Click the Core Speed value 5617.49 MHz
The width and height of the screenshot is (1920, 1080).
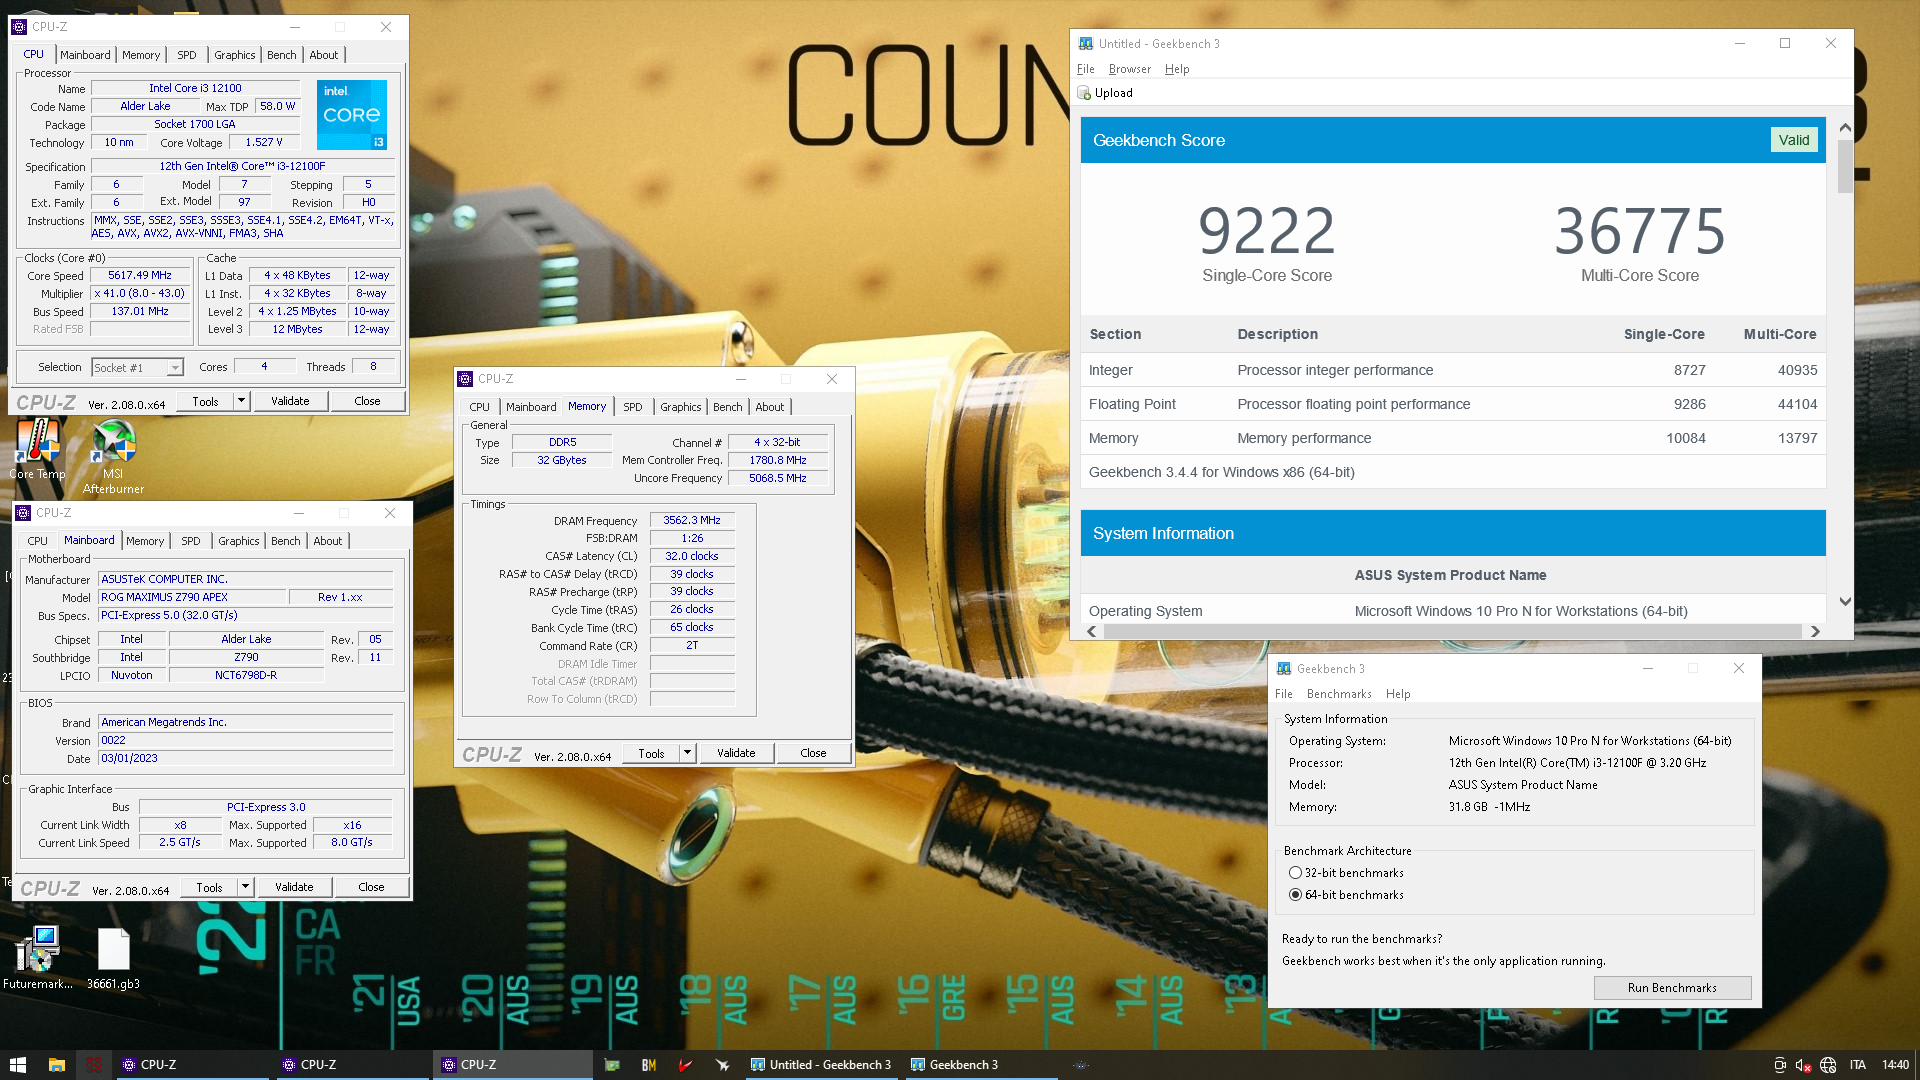tap(140, 276)
